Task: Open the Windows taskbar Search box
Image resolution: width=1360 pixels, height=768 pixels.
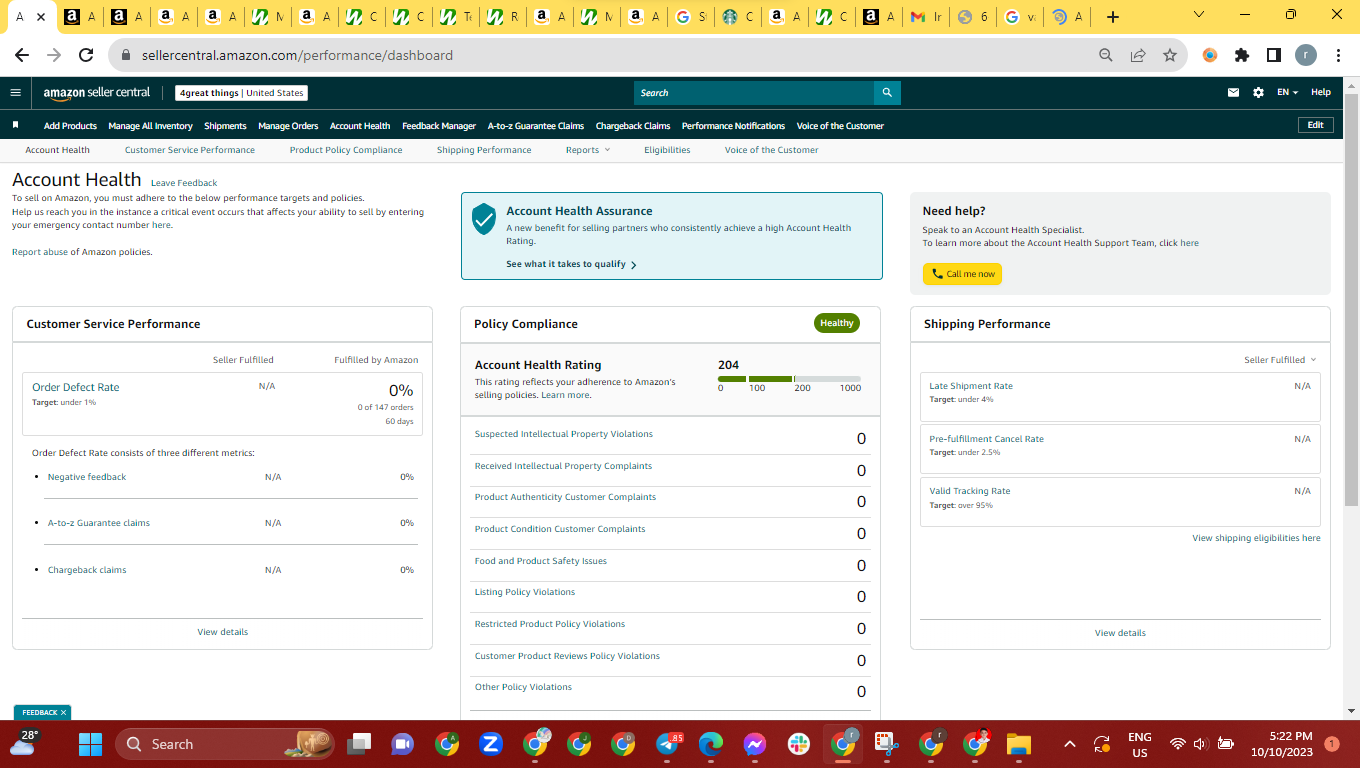Action: coord(224,744)
